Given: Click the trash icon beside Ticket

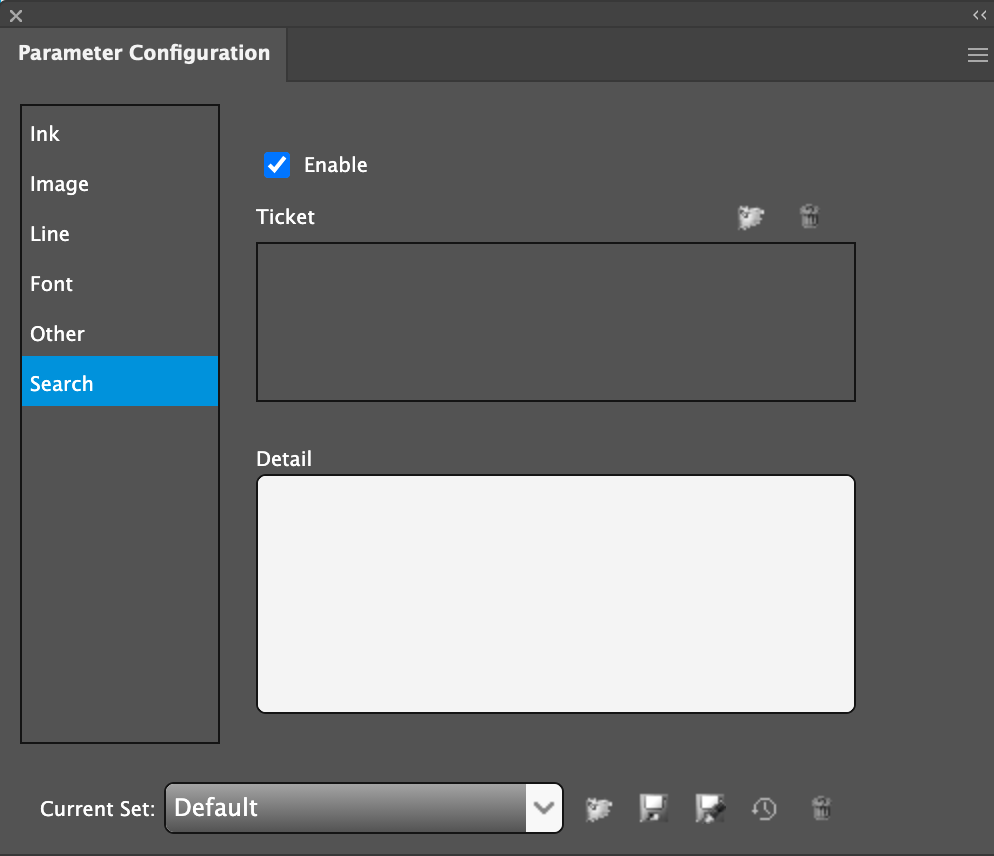Looking at the screenshot, I should coord(809,217).
